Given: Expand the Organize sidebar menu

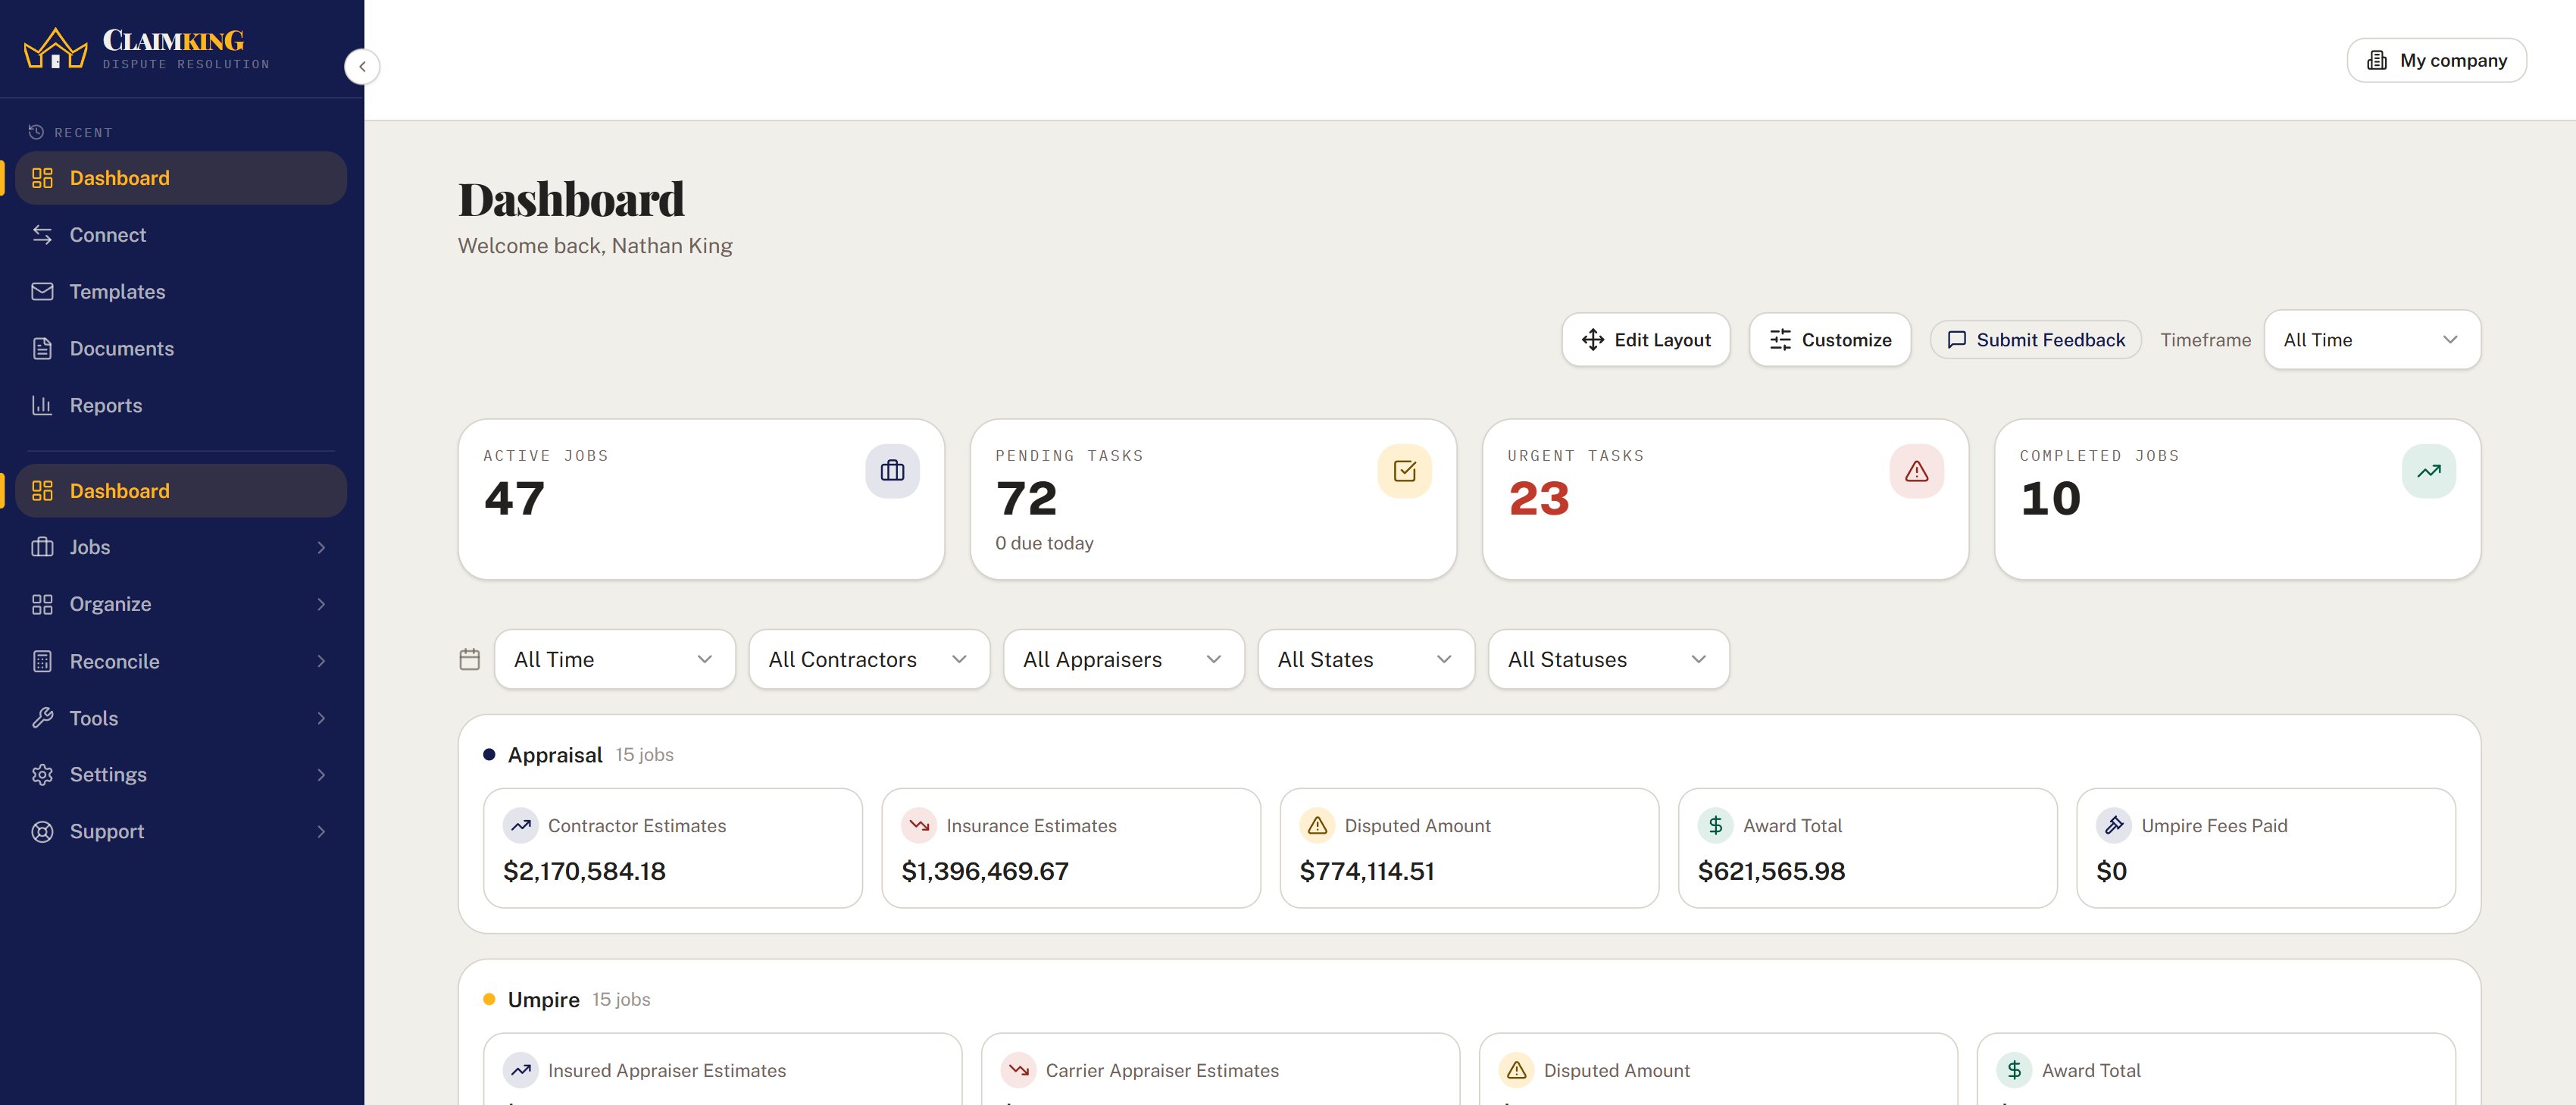Looking at the screenshot, I should (181, 604).
